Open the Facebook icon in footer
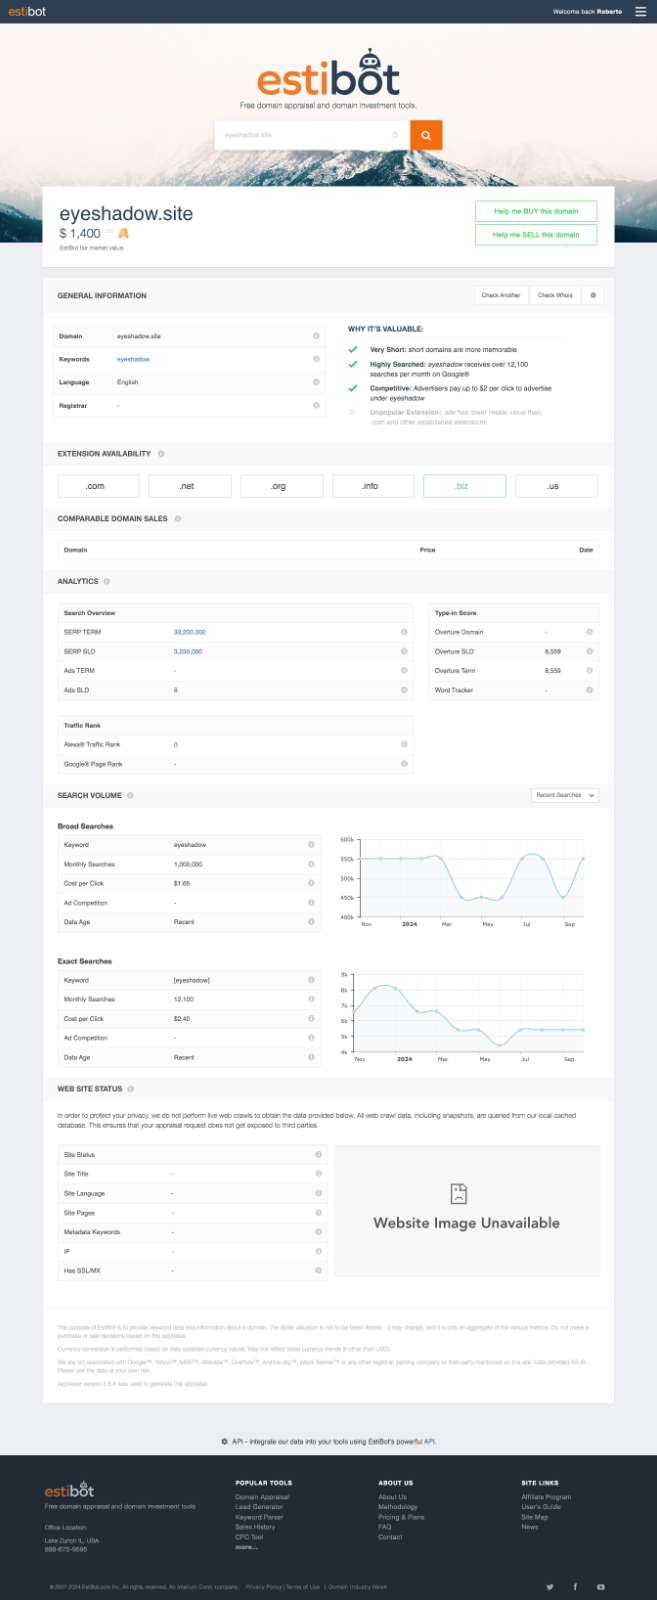The image size is (657, 1600). 575,1587
